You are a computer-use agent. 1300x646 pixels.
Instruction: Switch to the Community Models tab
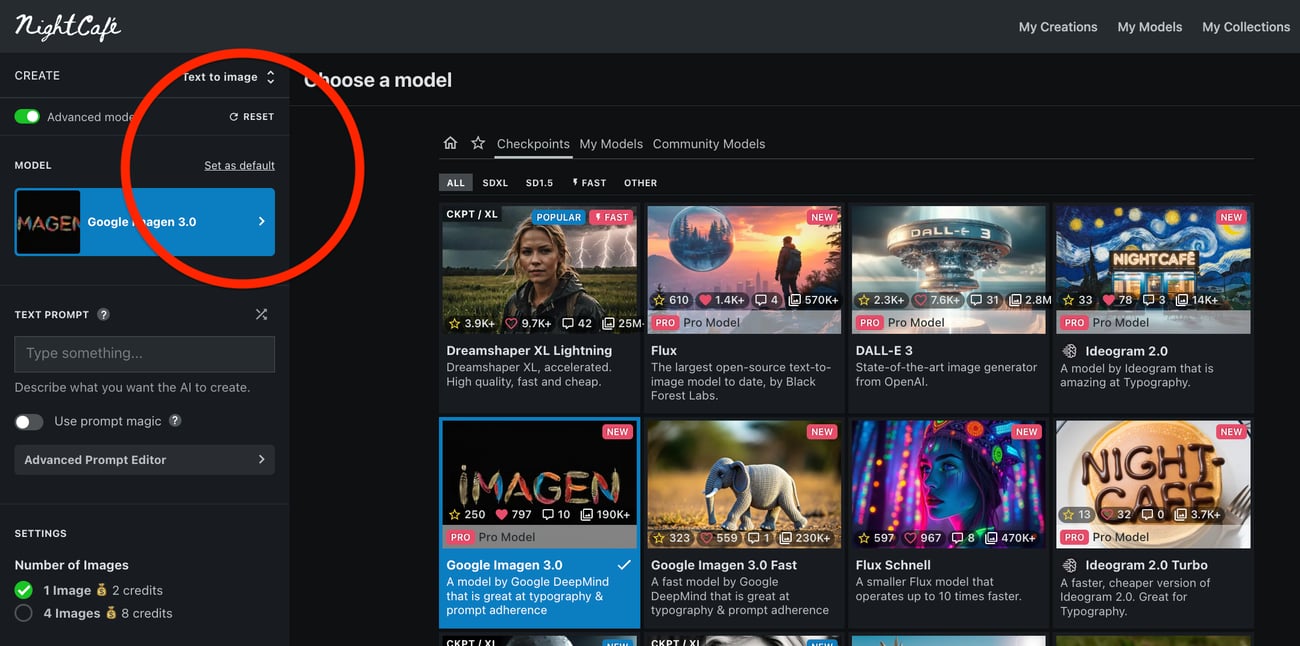click(x=709, y=144)
